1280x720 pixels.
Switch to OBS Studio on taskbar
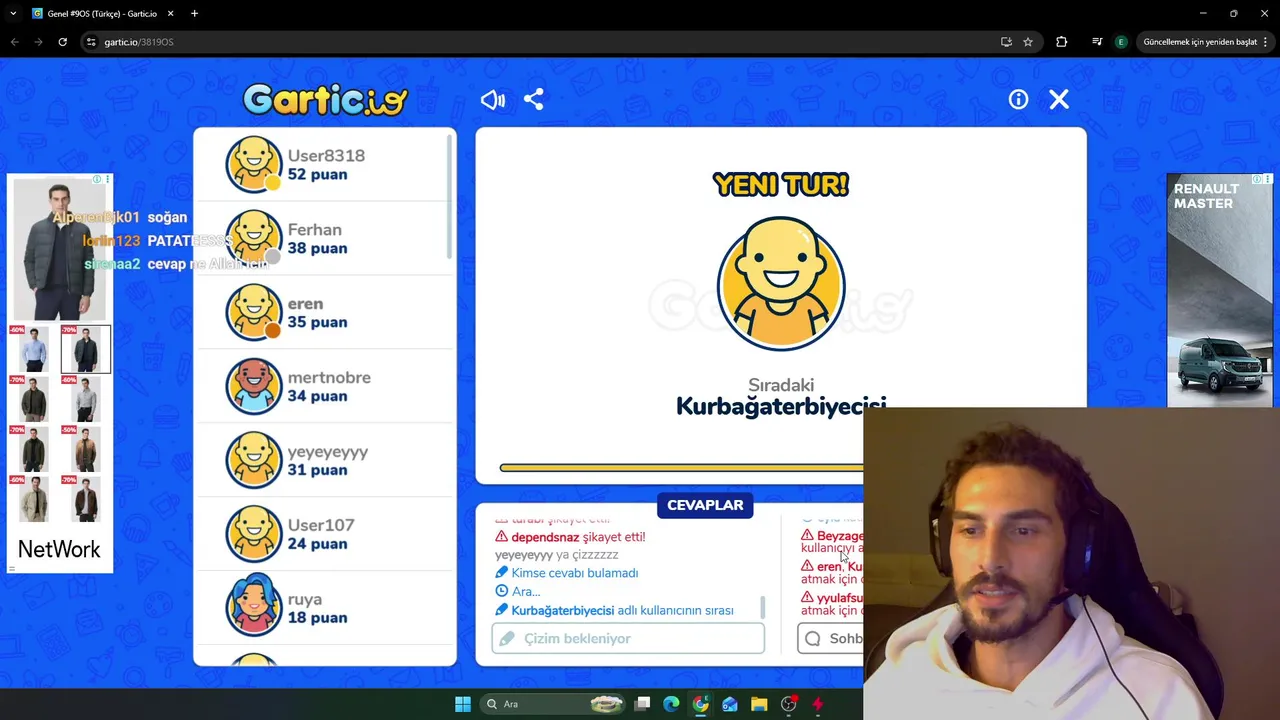pos(789,704)
